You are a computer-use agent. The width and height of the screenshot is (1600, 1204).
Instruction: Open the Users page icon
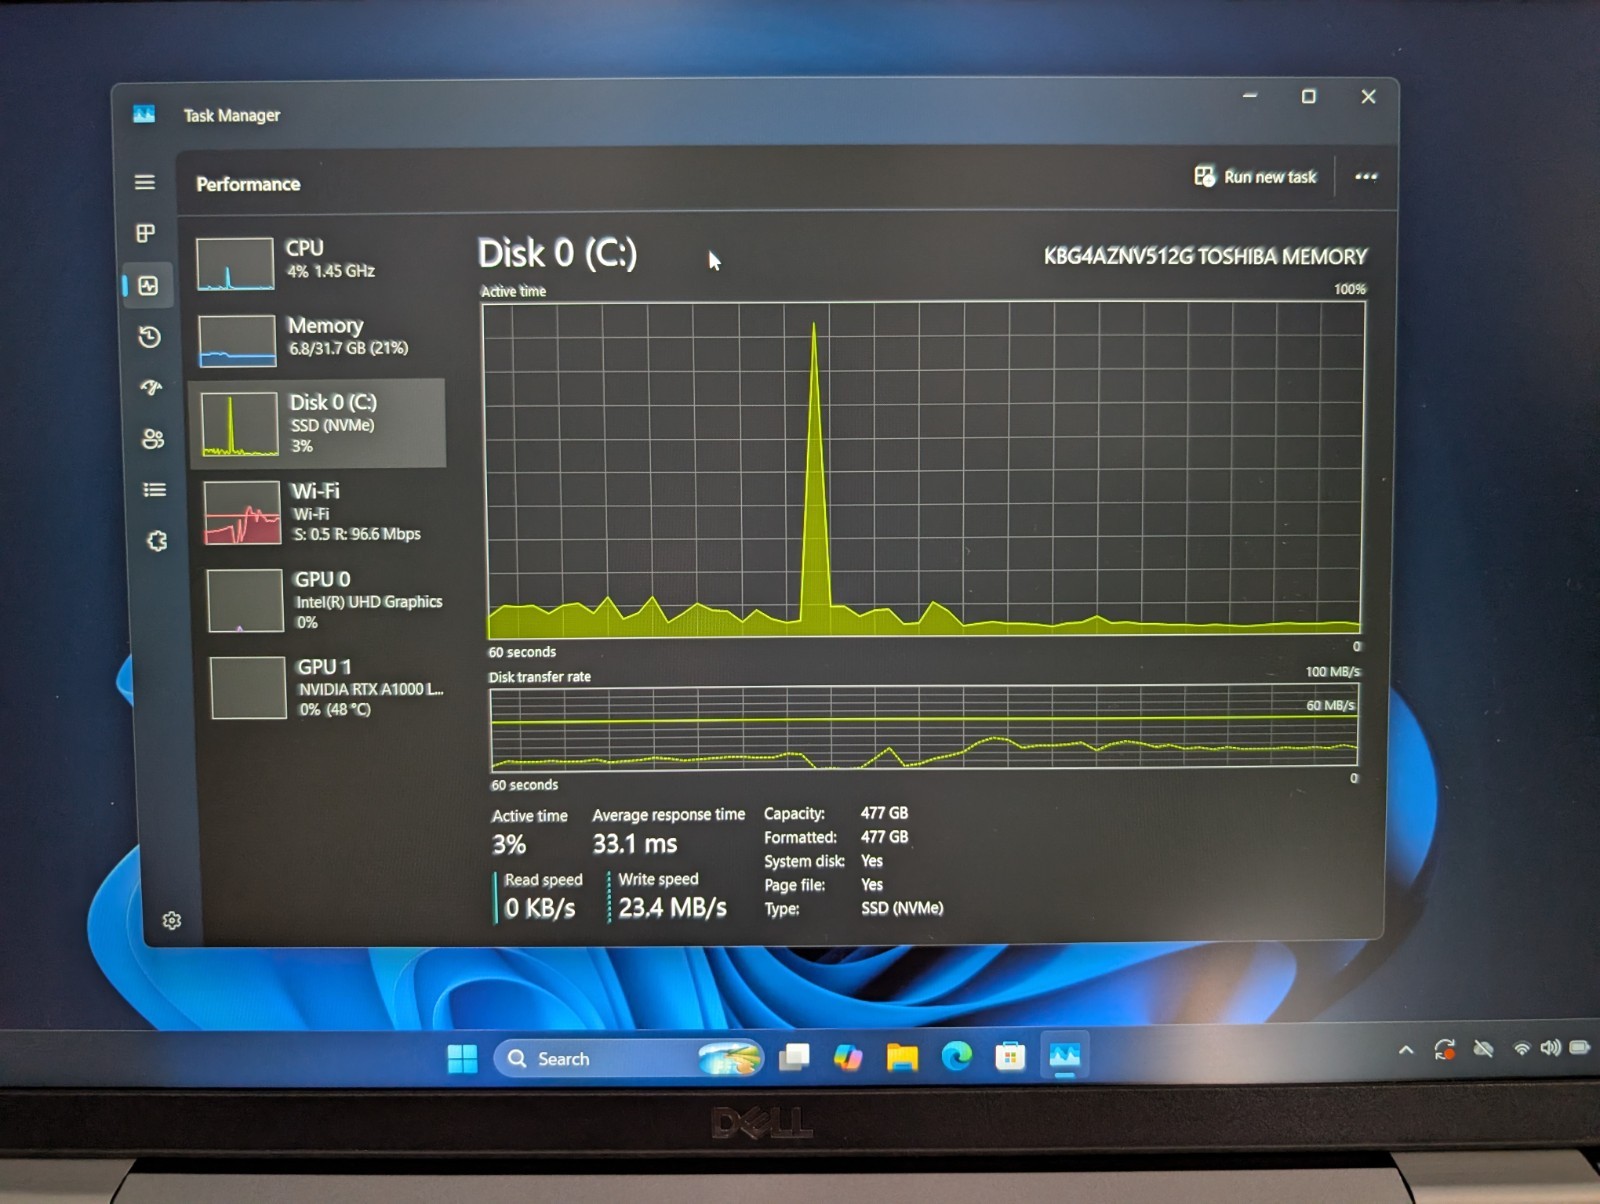153,438
